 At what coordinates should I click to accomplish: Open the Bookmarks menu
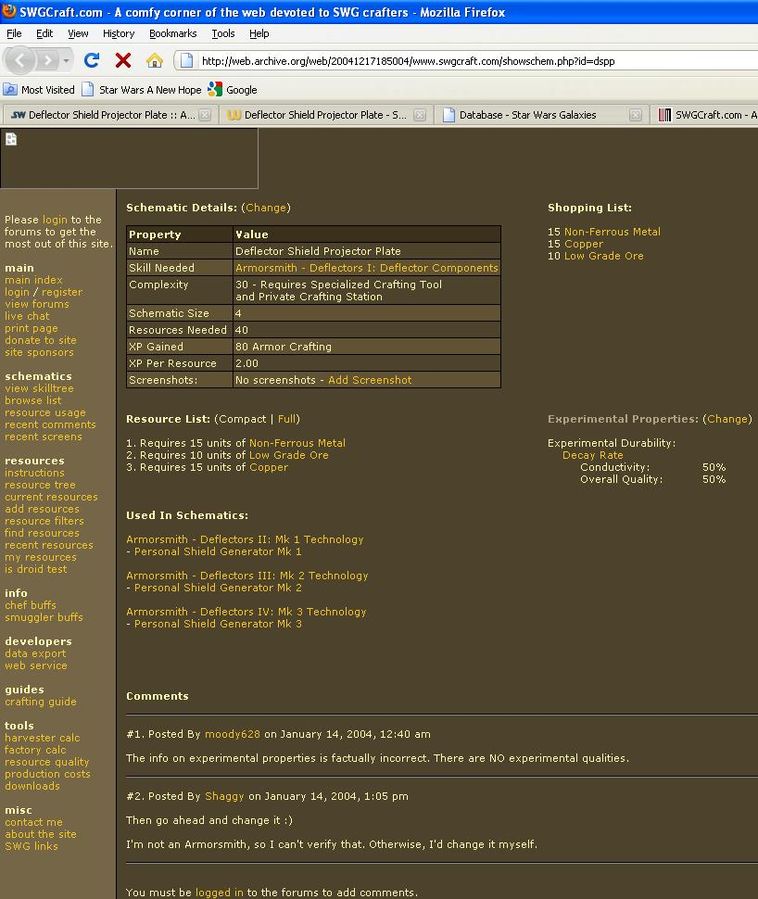pos(172,33)
